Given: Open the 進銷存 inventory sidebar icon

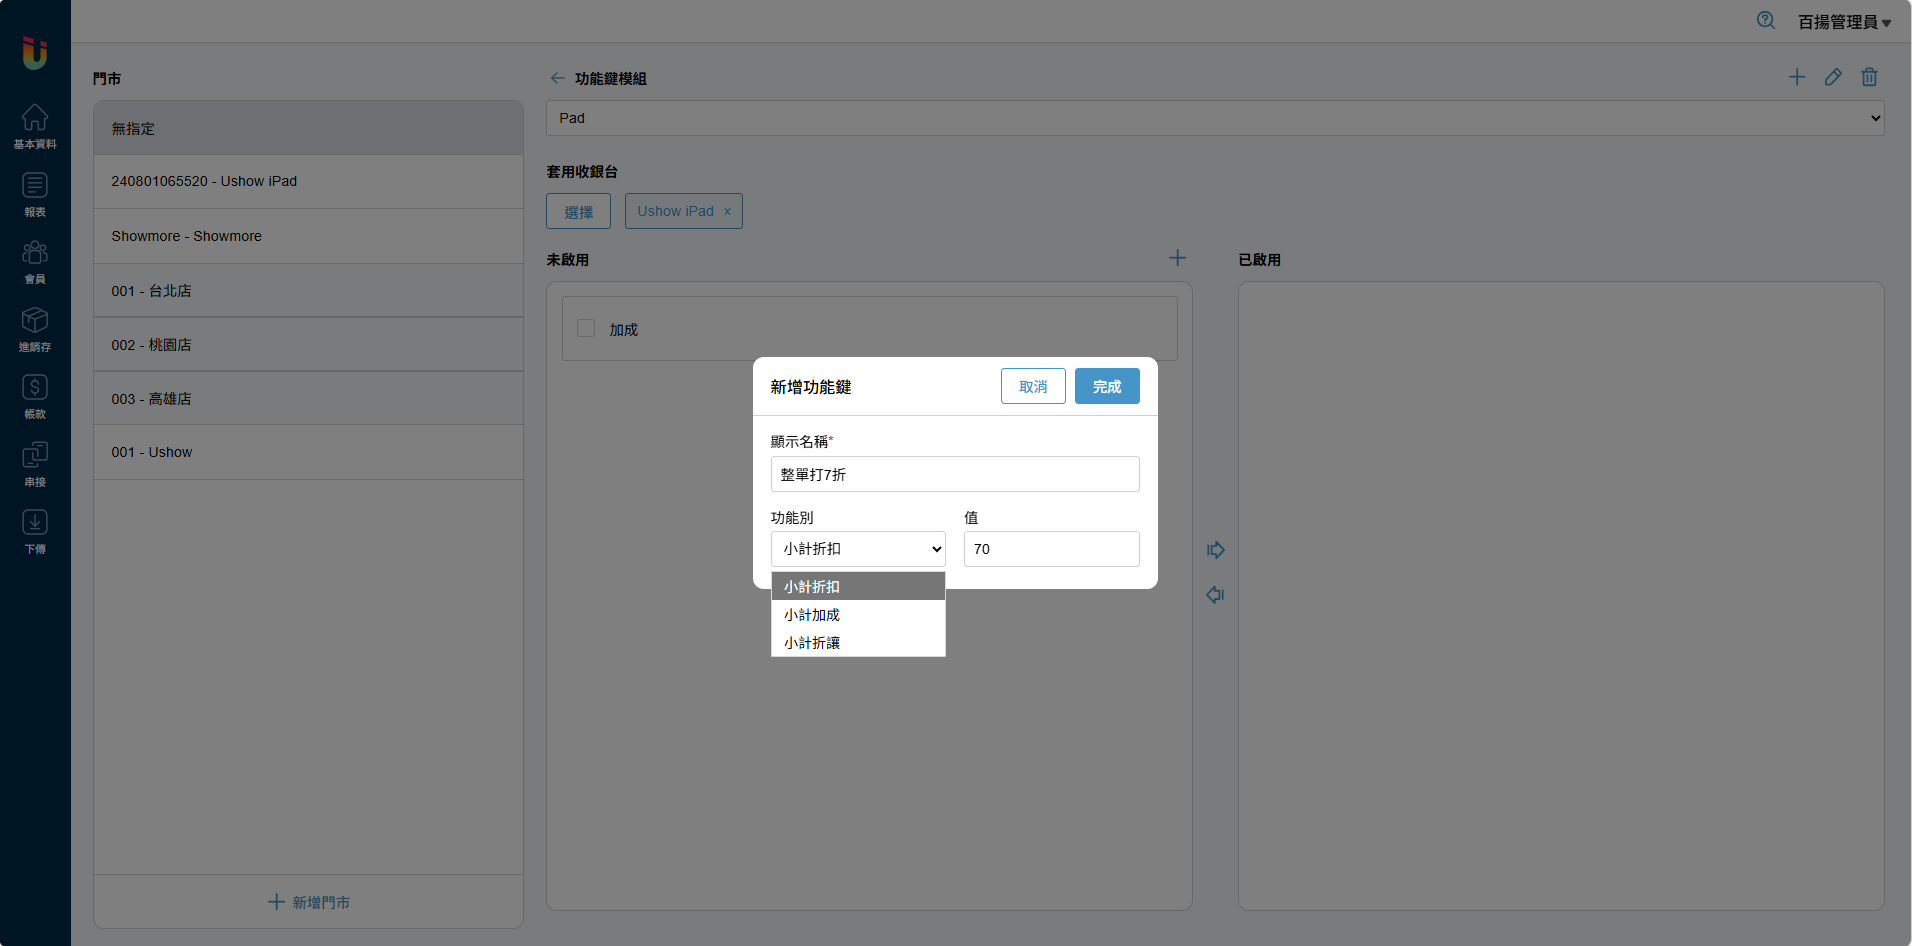Looking at the screenshot, I should 35,329.
